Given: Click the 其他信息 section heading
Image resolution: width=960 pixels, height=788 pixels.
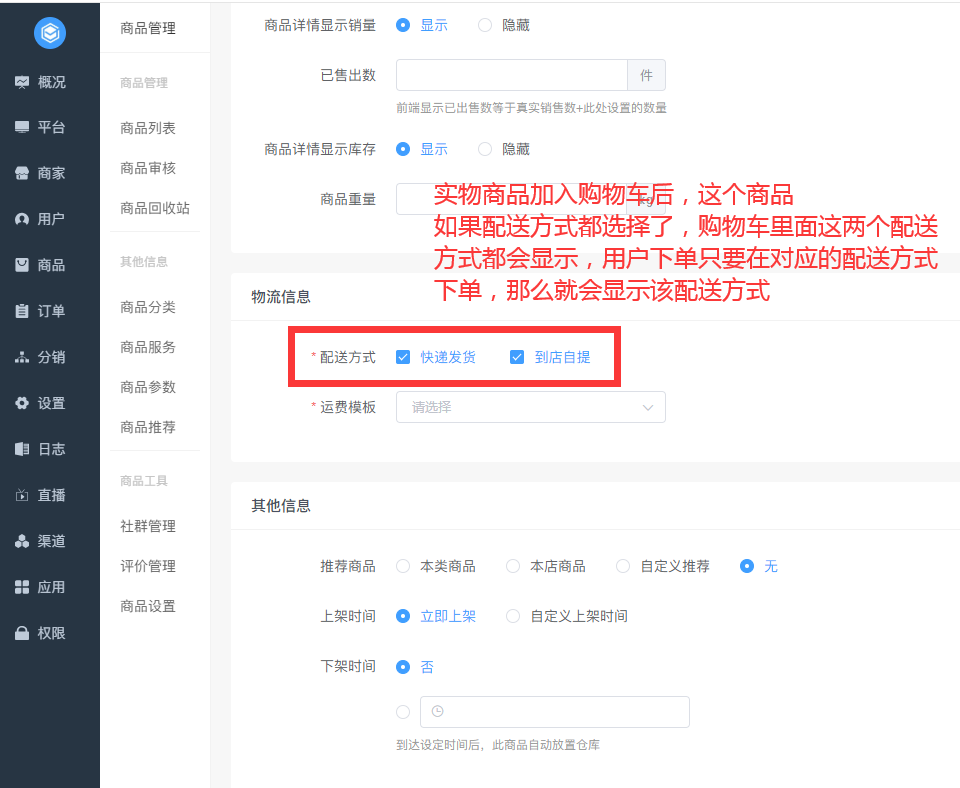Looking at the screenshot, I should pos(281,506).
